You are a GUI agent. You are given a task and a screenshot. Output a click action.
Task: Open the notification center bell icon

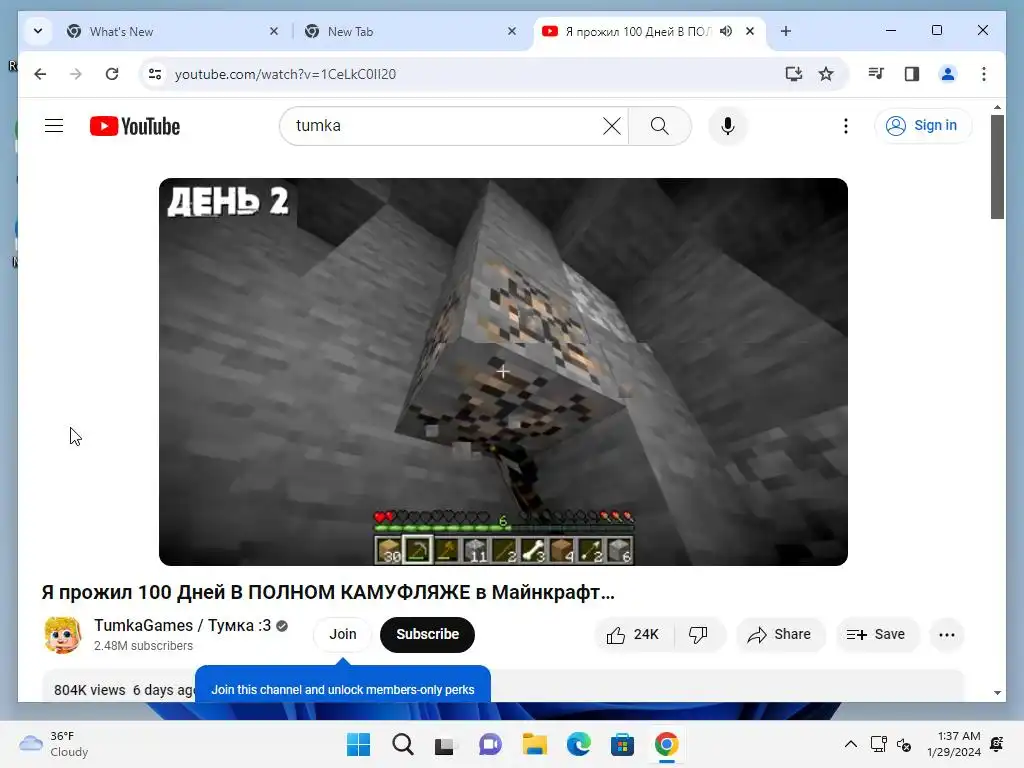coord(997,744)
